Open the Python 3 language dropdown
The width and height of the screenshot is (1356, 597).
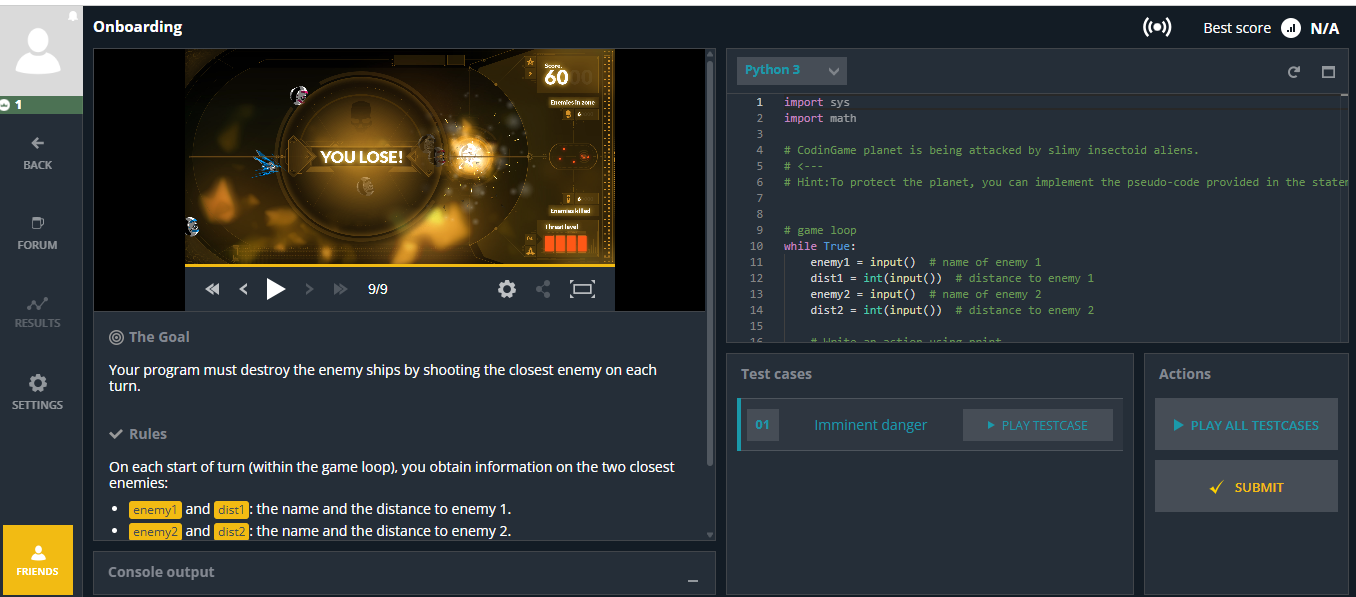[x=792, y=70]
